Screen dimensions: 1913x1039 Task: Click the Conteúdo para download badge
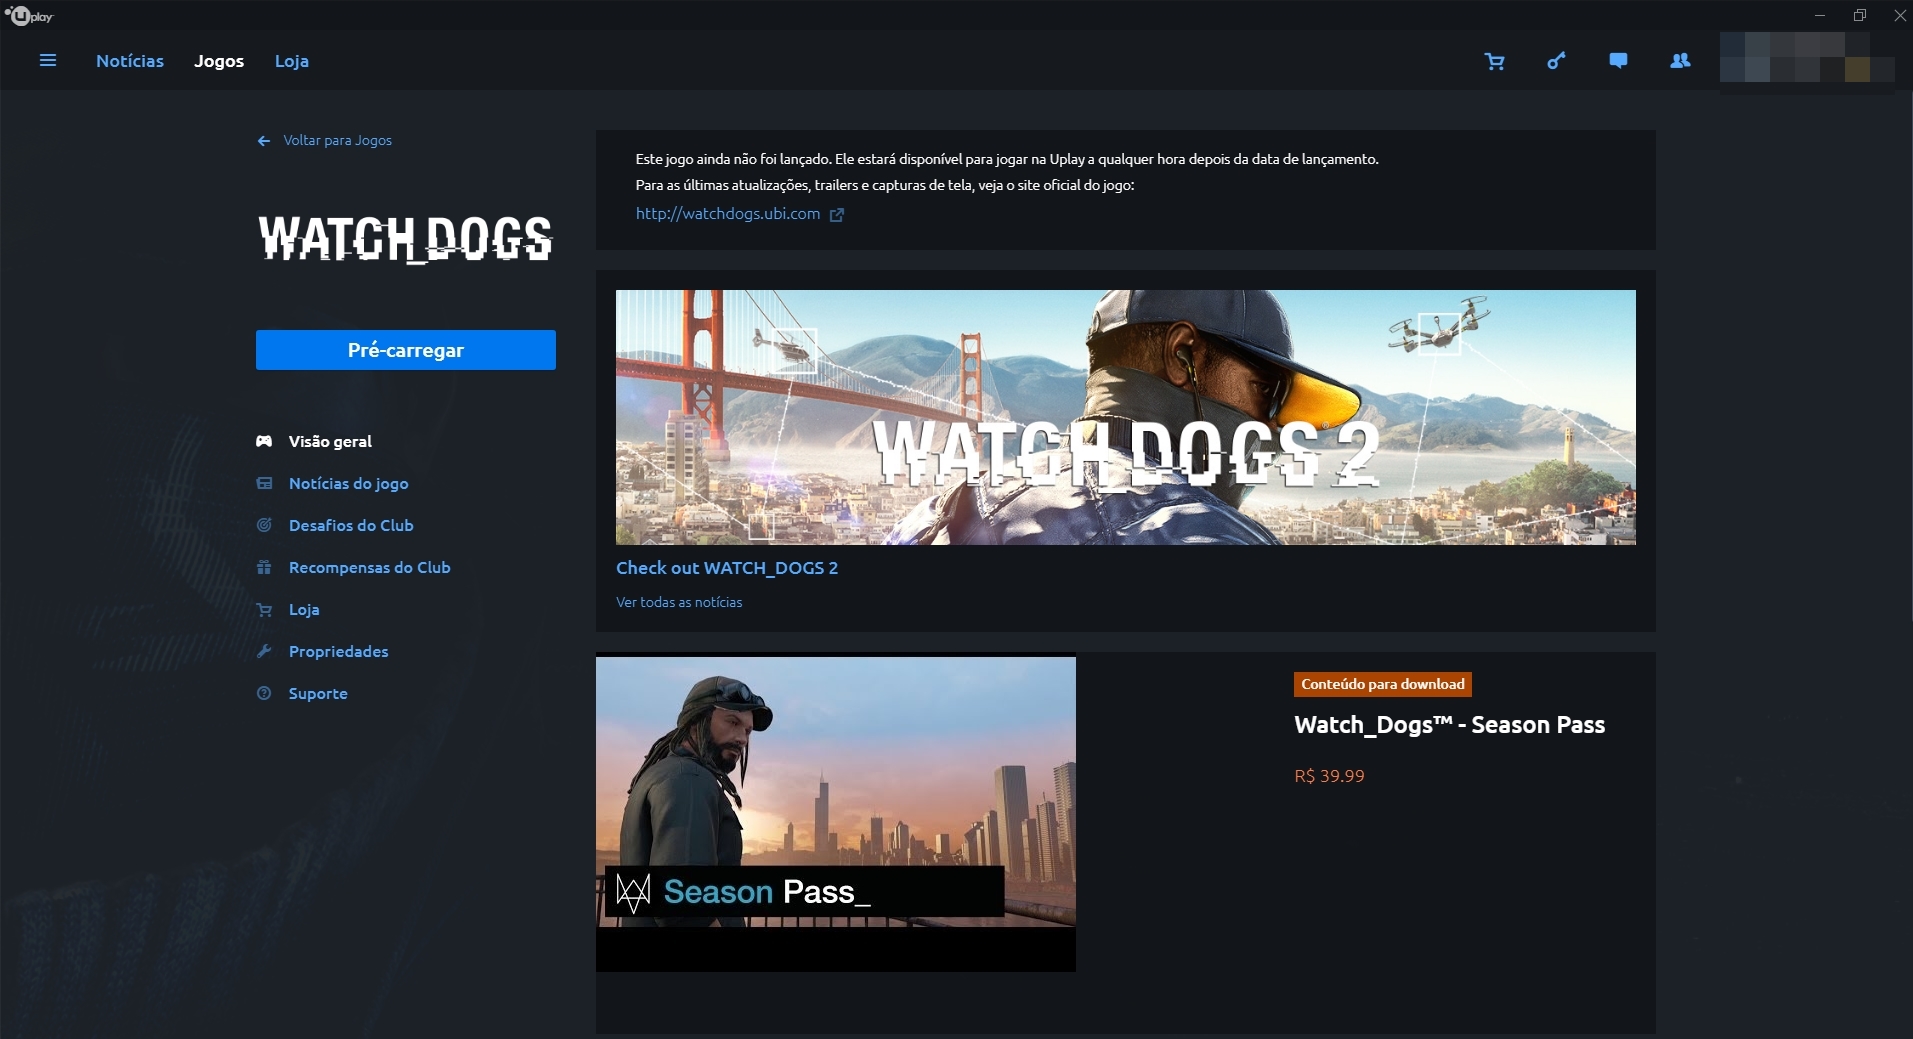click(1383, 684)
